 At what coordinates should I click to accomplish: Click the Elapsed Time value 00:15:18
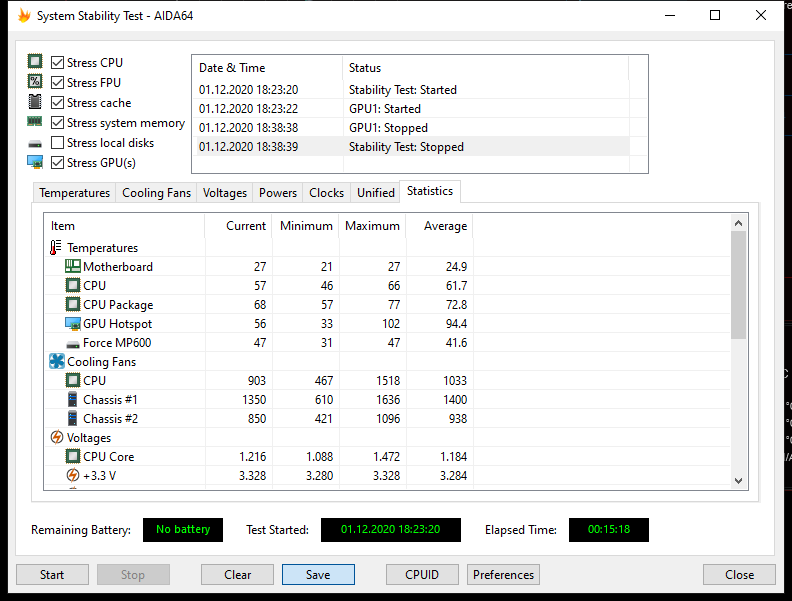[609, 529]
